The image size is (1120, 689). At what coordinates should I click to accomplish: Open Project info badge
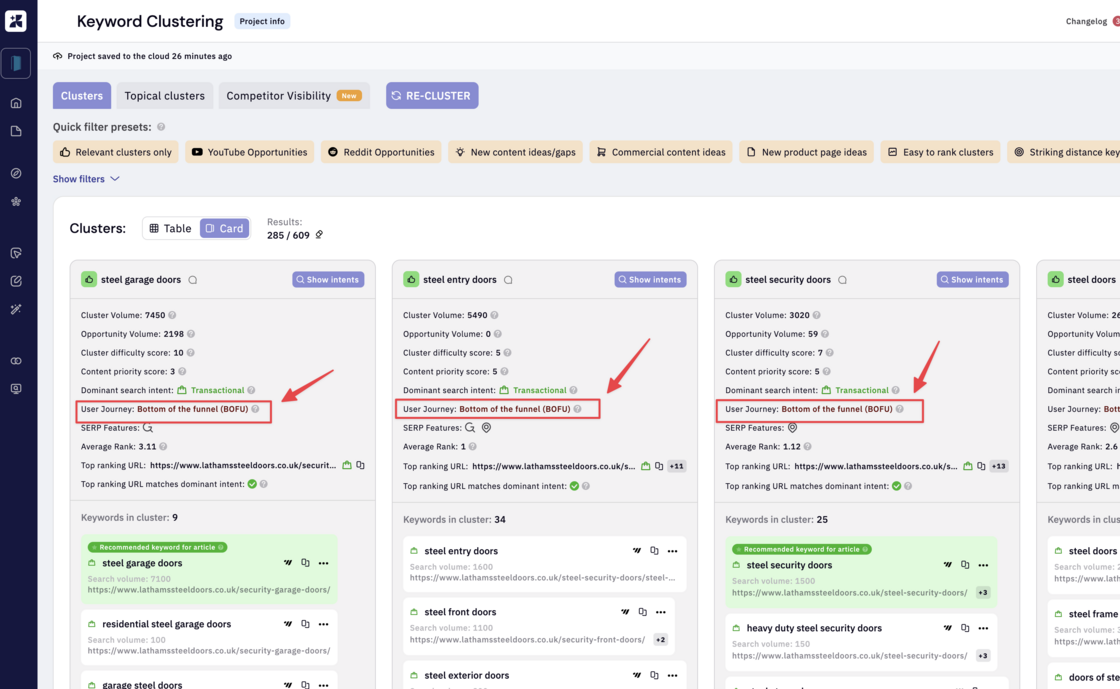(262, 21)
